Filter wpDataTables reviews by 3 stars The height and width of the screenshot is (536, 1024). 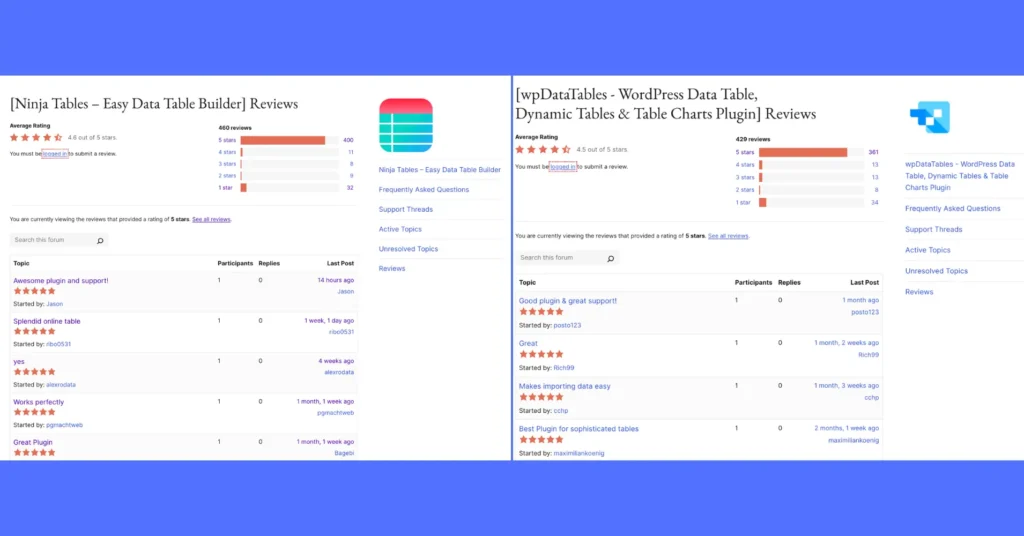tap(744, 177)
